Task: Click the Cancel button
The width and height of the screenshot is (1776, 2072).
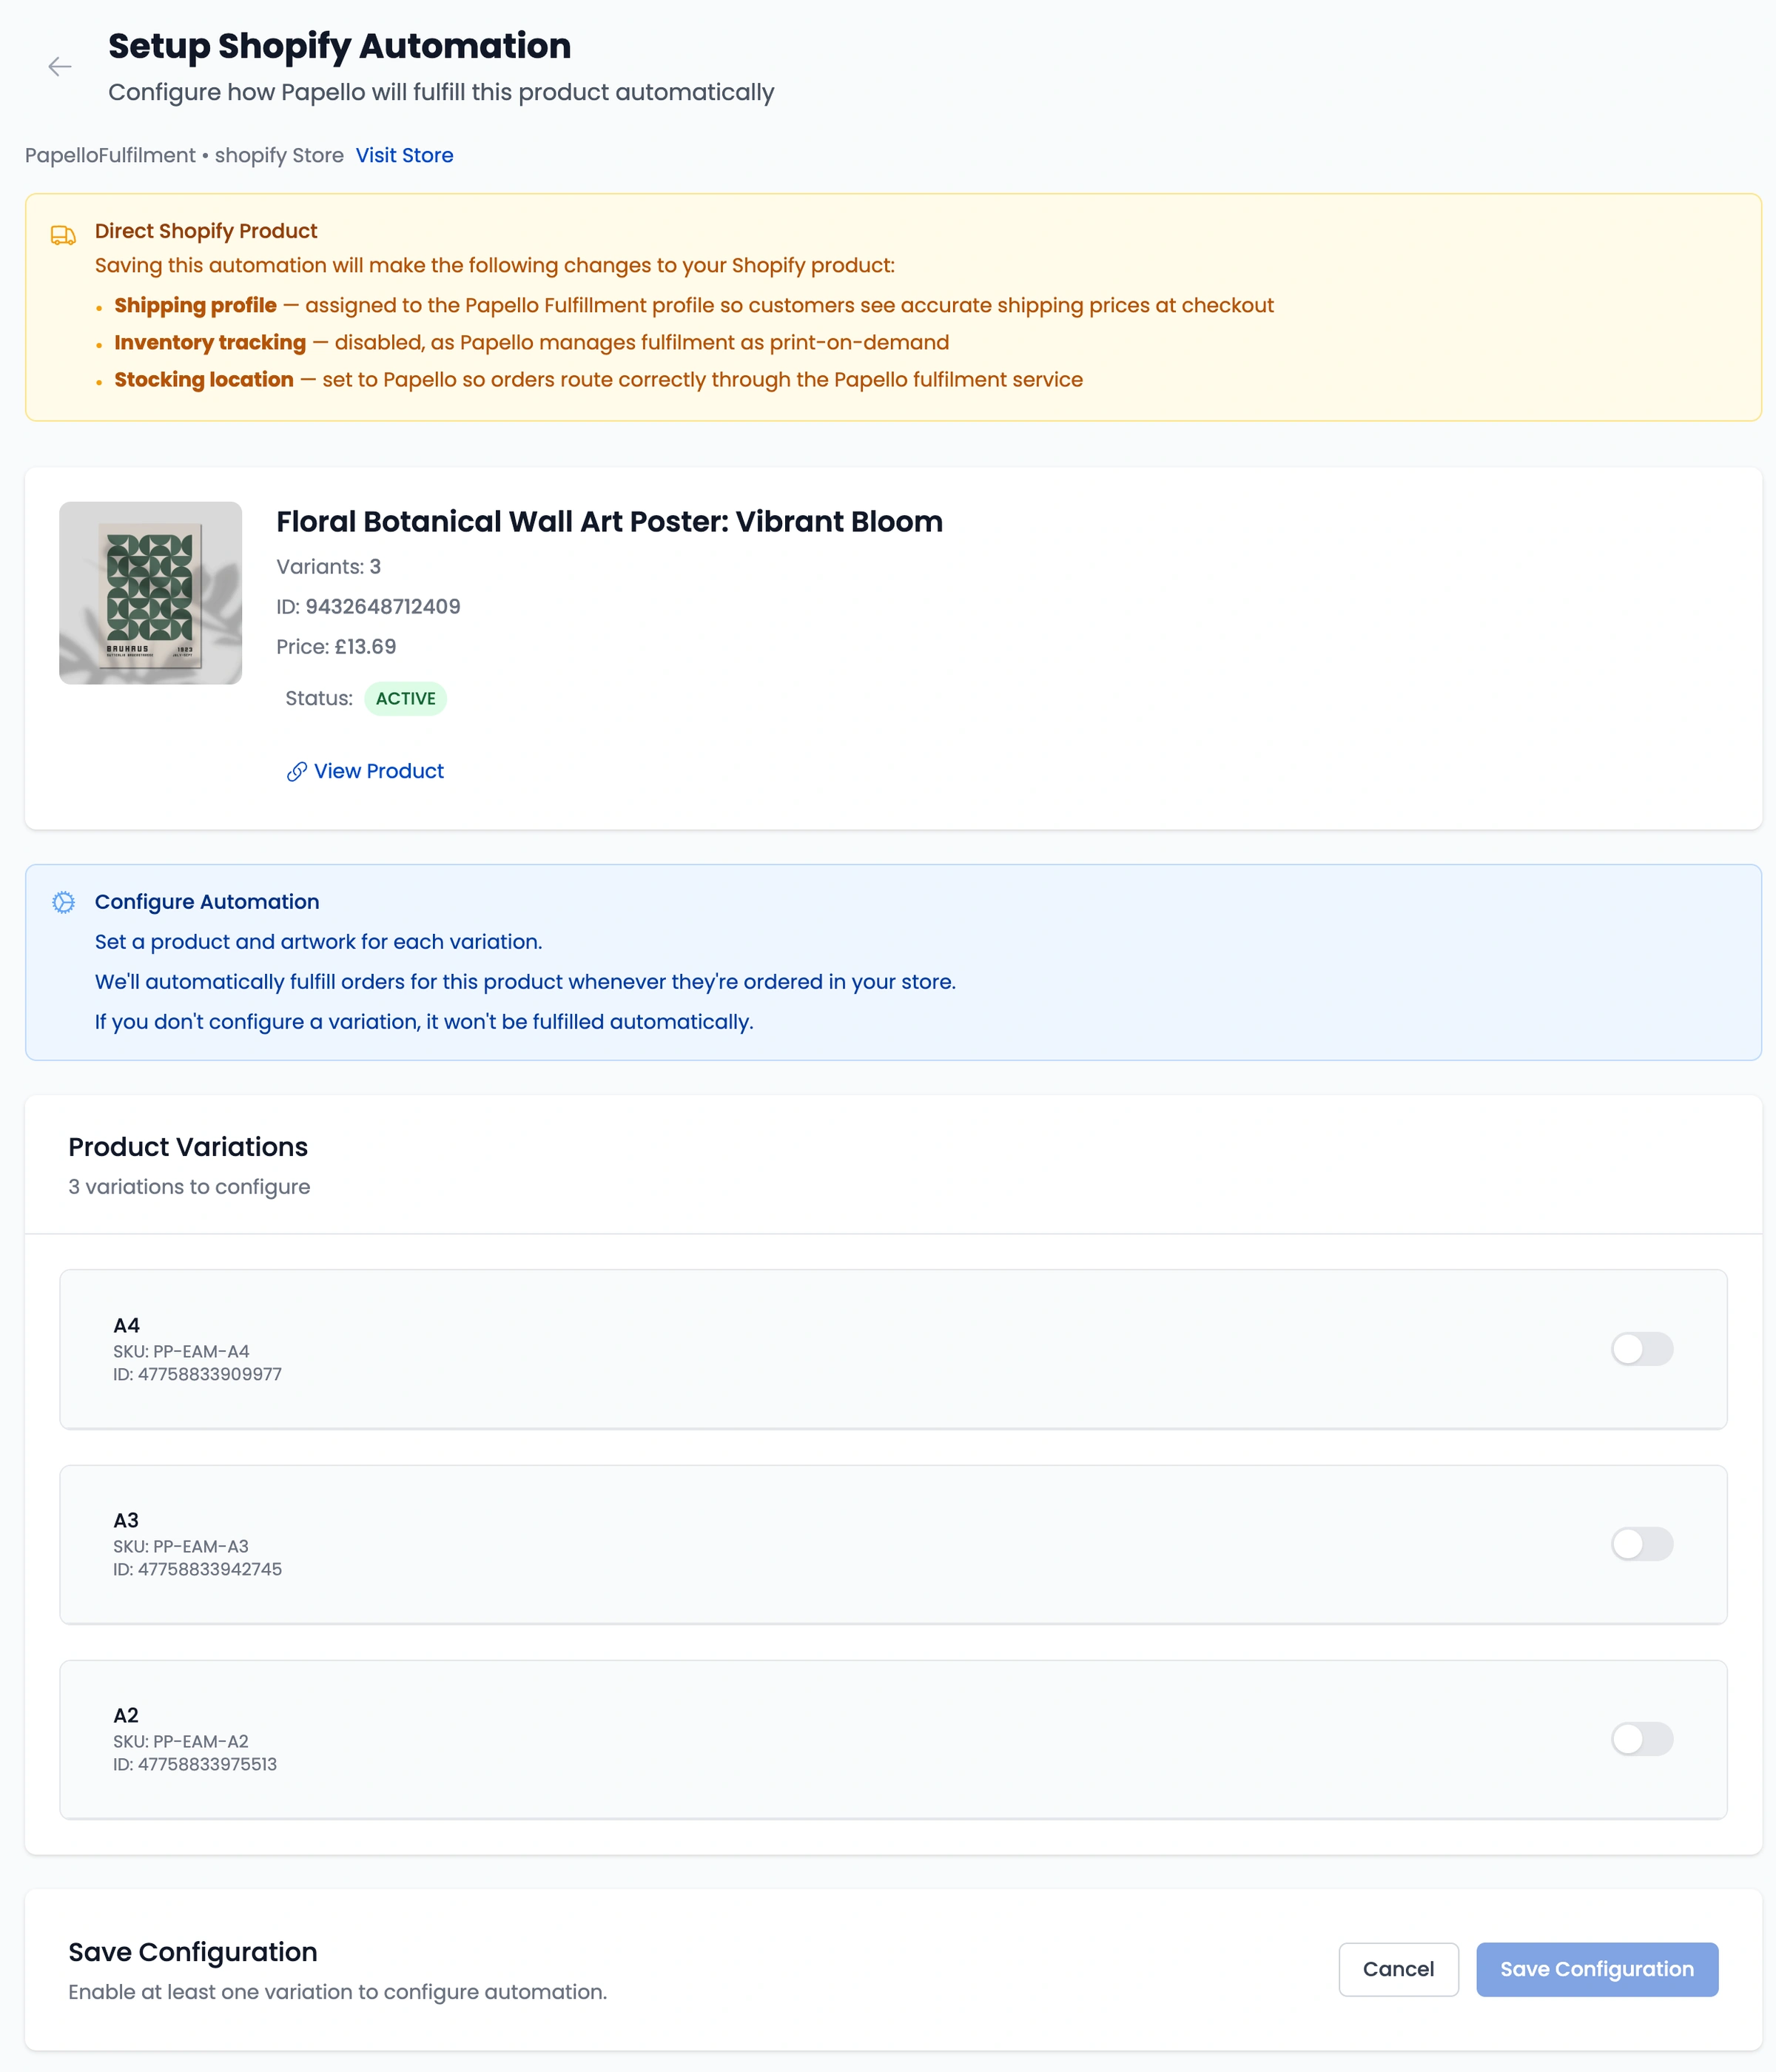Action: click(1397, 1969)
